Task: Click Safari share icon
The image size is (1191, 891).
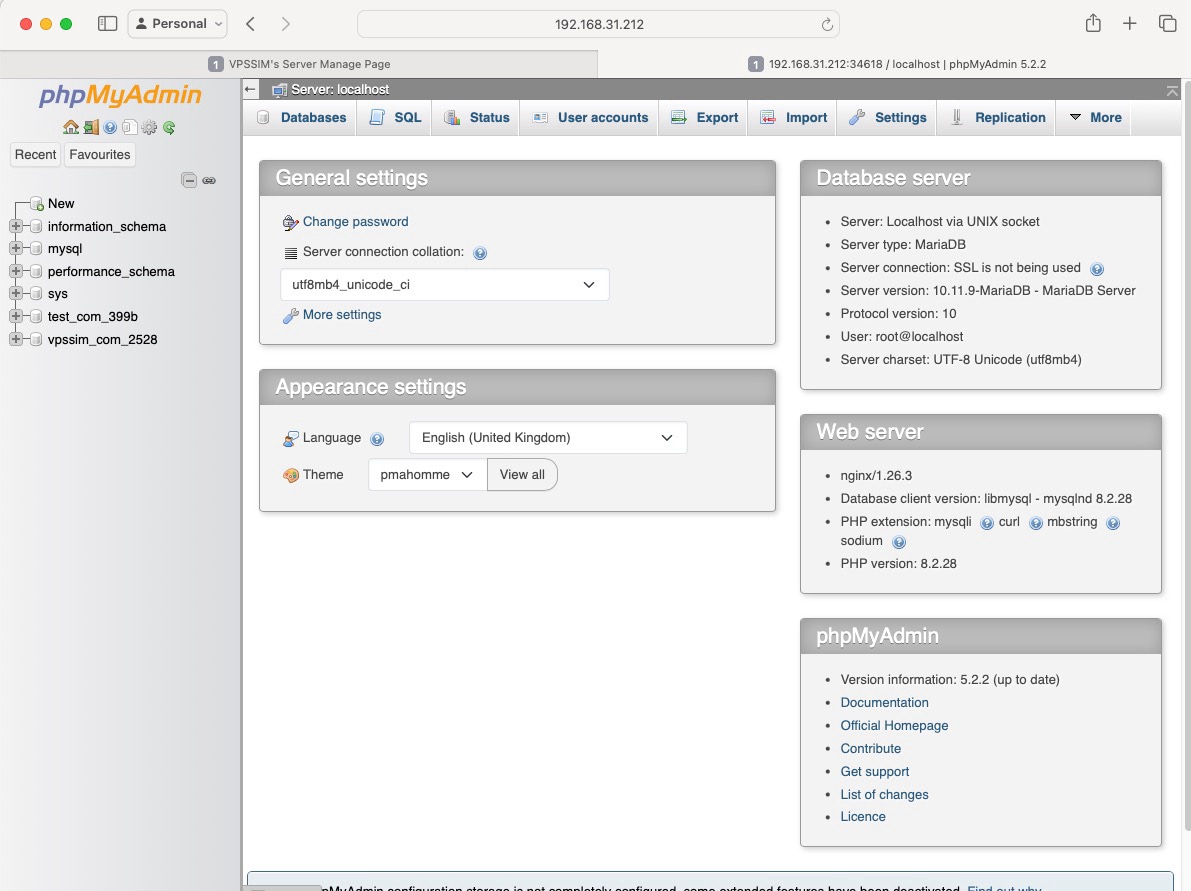Action: [x=1093, y=23]
